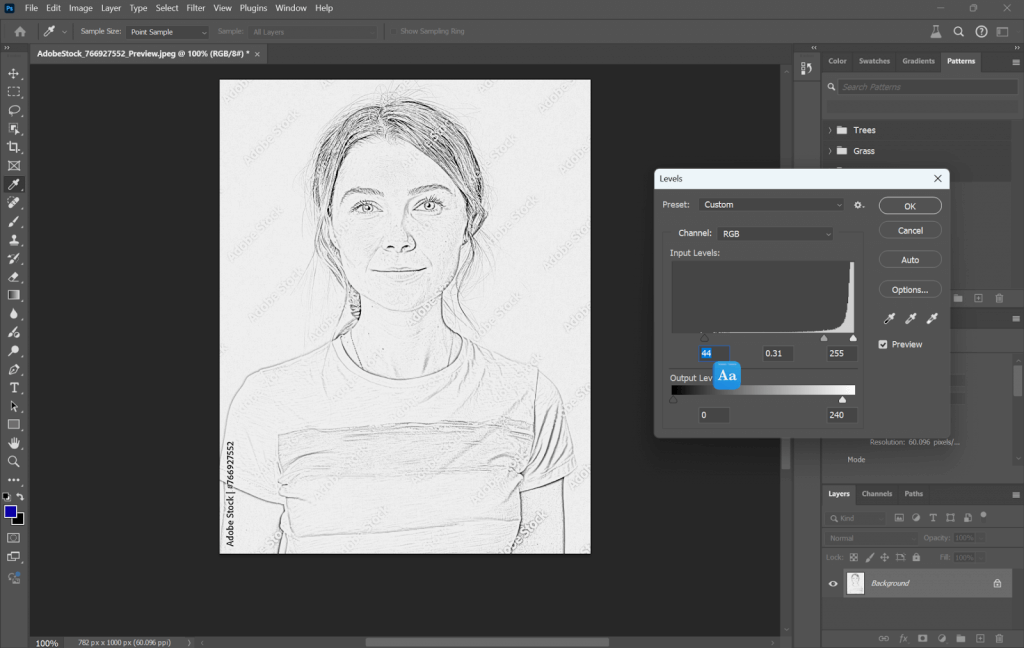The image size is (1024, 648).
Task: Select the Frame tool
Action: 14,166
